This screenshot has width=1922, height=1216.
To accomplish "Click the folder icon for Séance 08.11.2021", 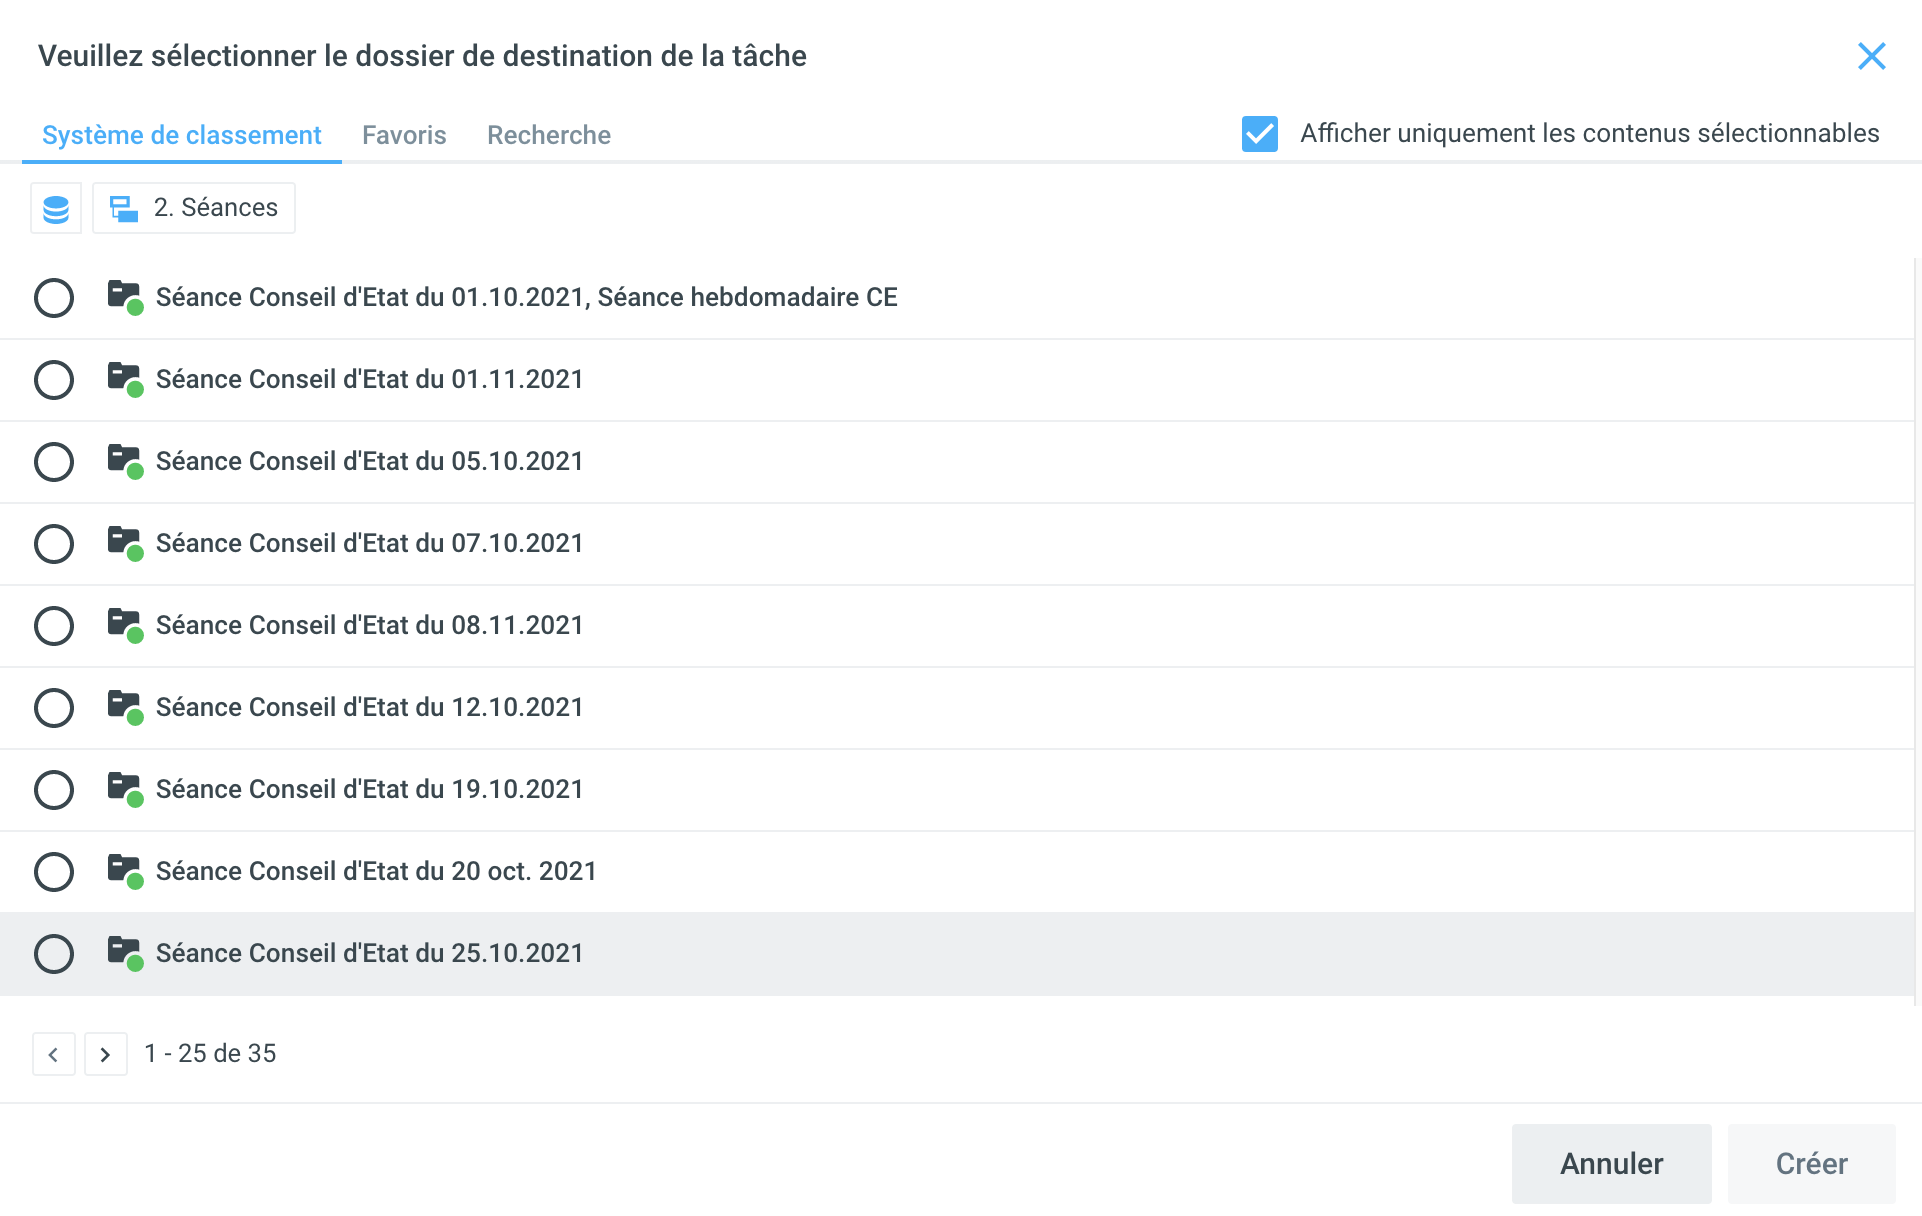I will coord(124,624).
